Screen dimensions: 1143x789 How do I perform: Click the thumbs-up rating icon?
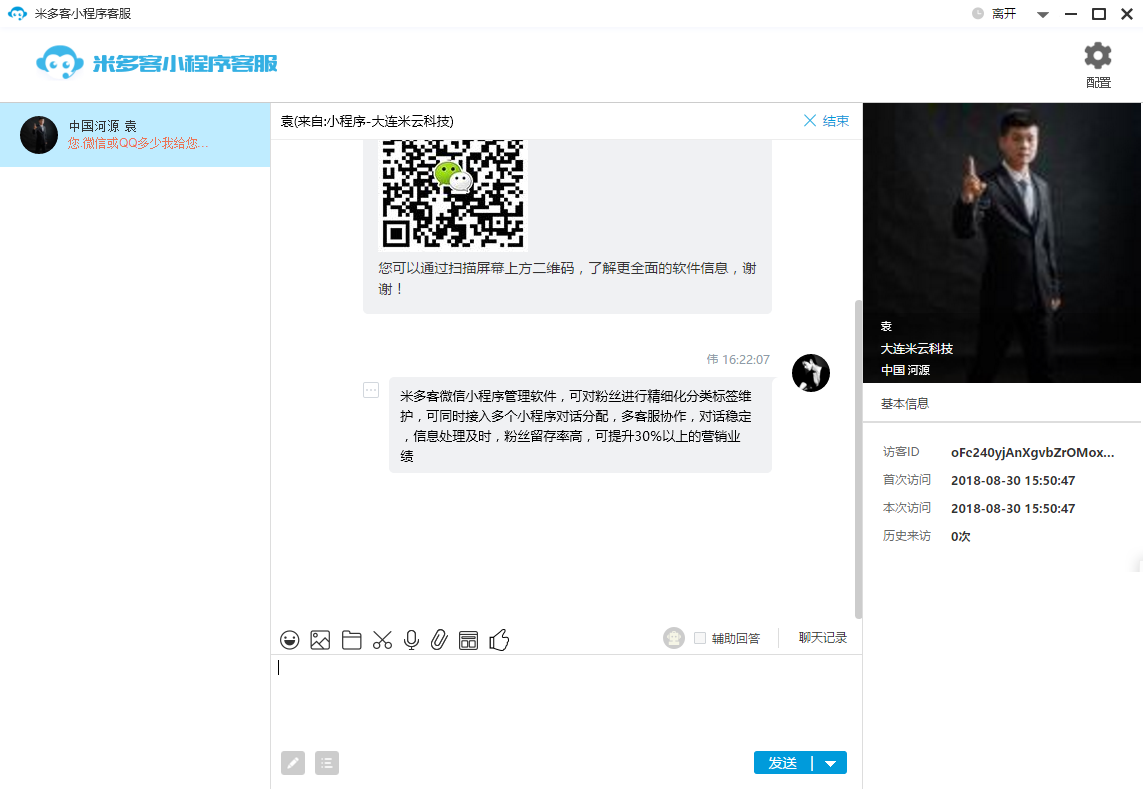pyautogui.click(x=500, y=640)
